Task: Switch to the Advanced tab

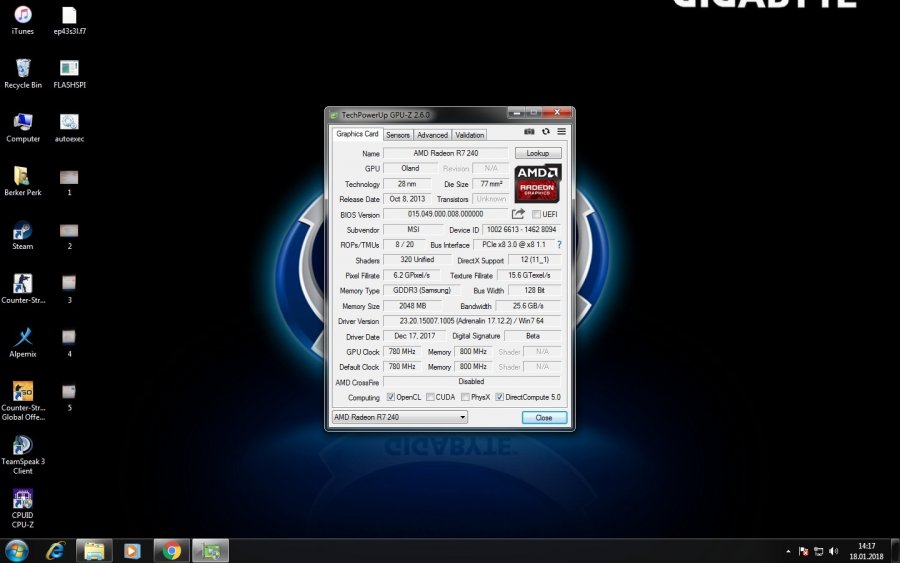Action: pos(432,135)
